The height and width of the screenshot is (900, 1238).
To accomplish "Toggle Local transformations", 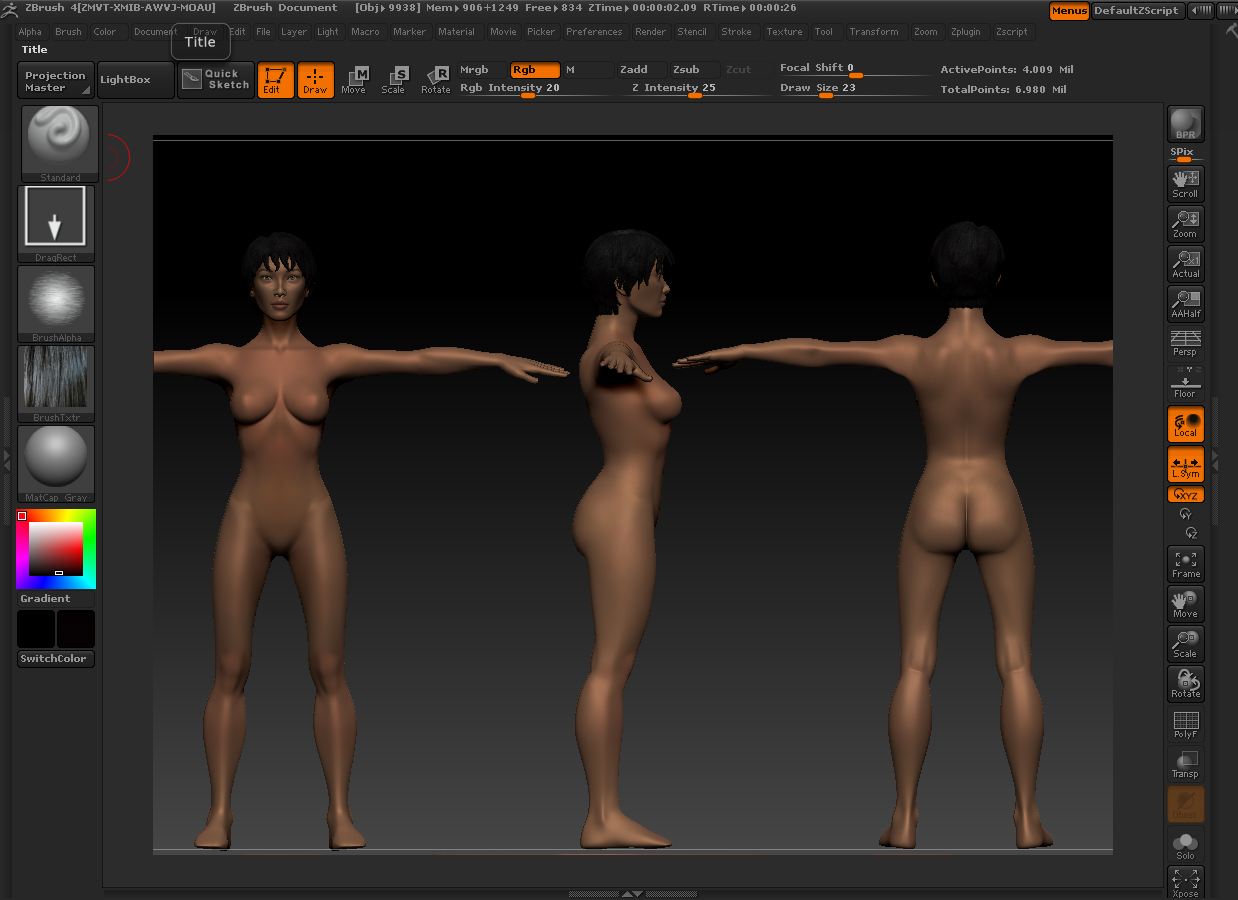I will [x=1185, y=424].
